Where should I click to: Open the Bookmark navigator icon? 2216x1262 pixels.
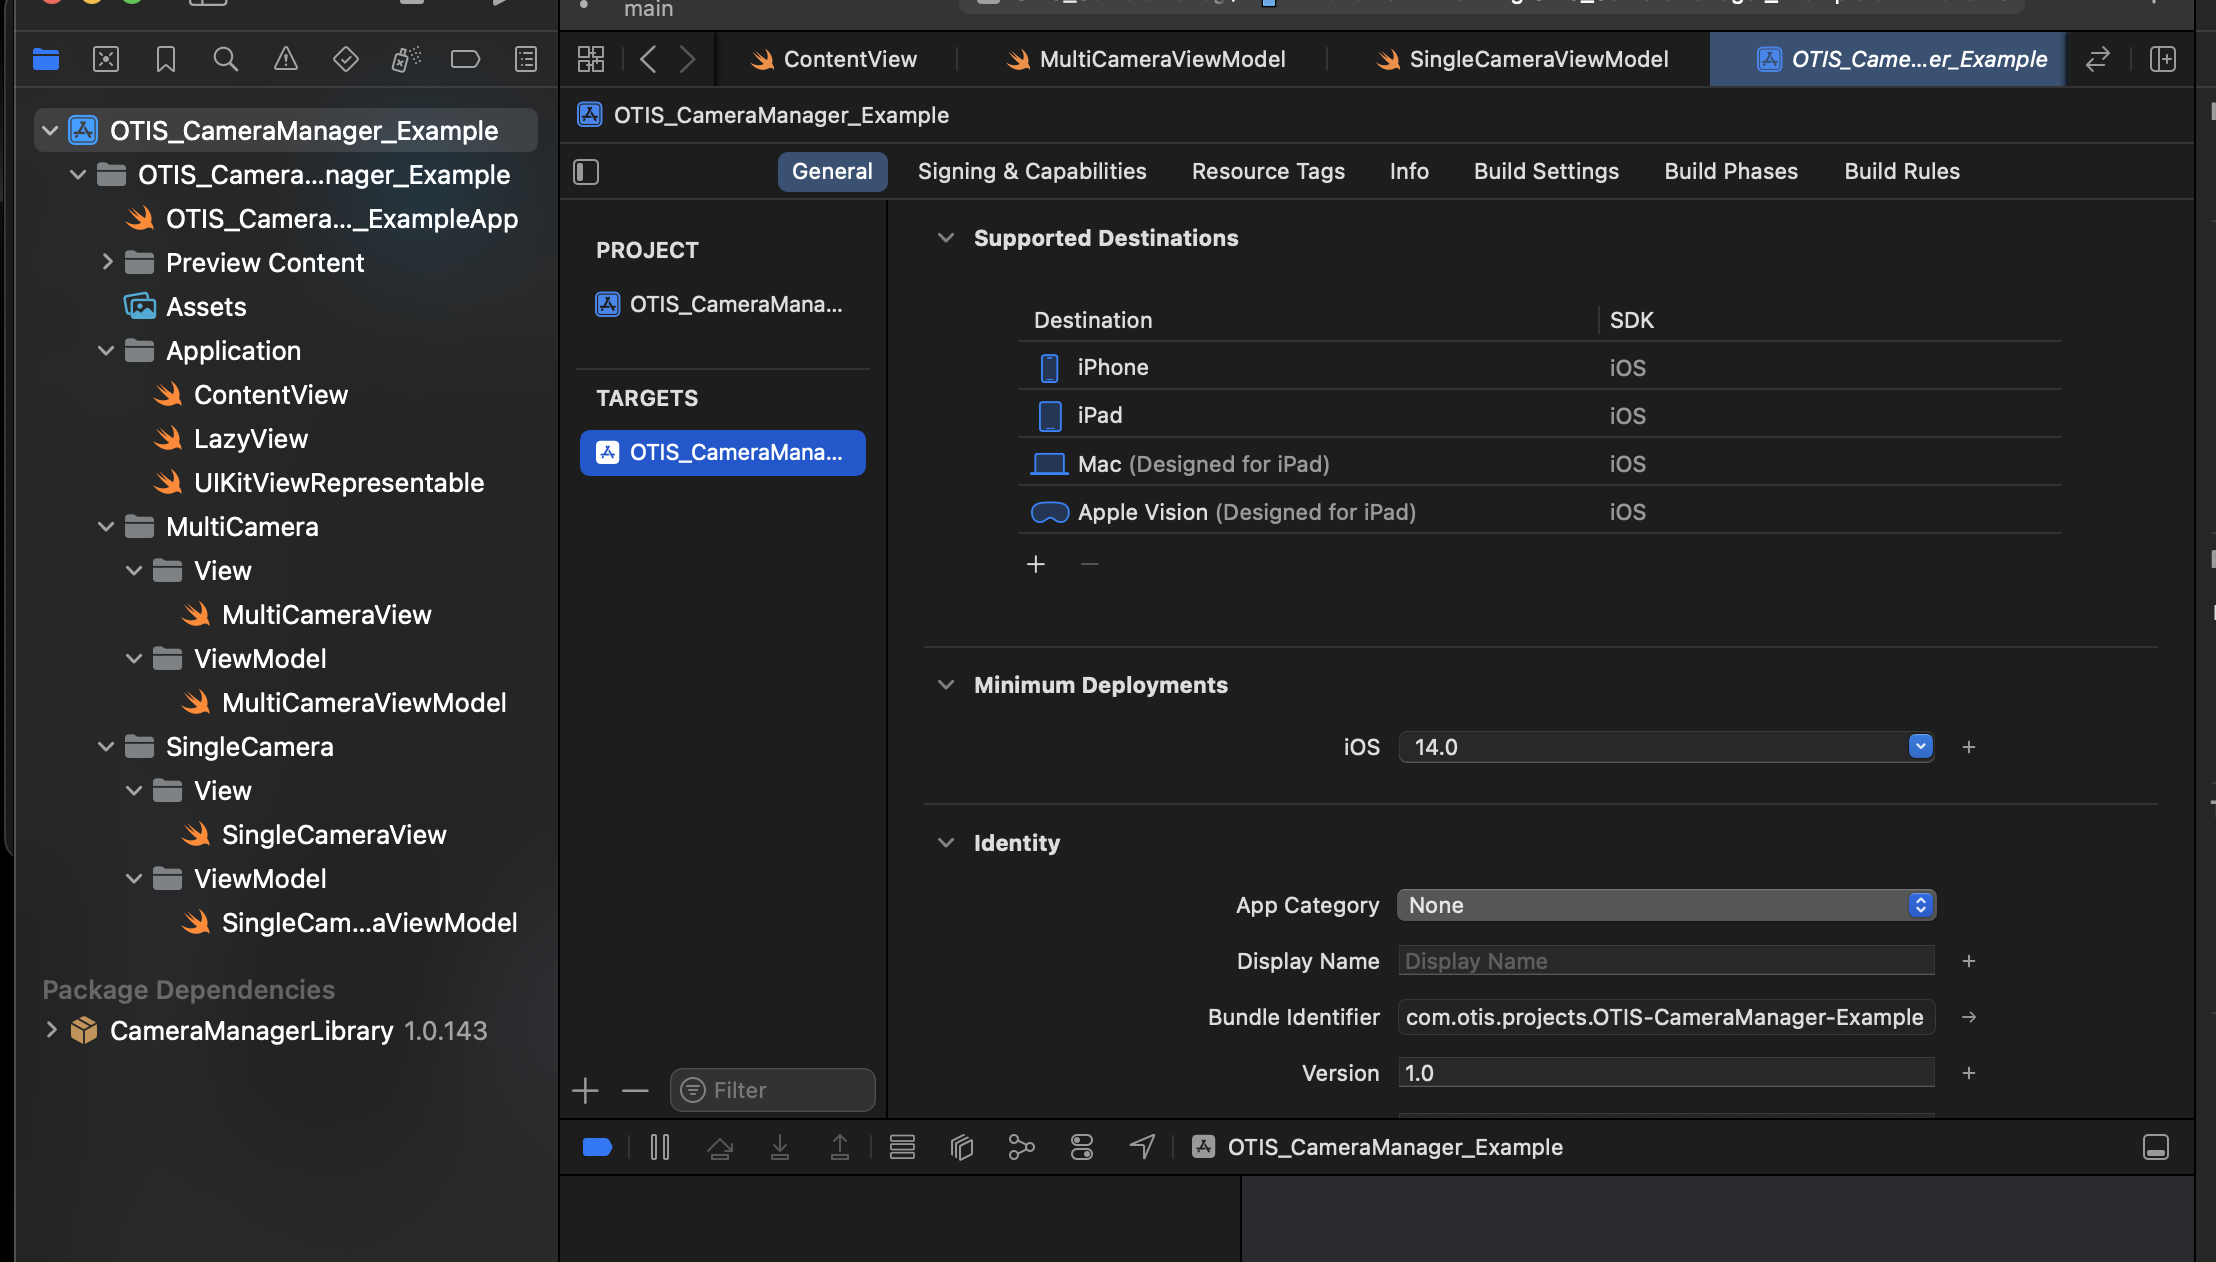point(166,59)
